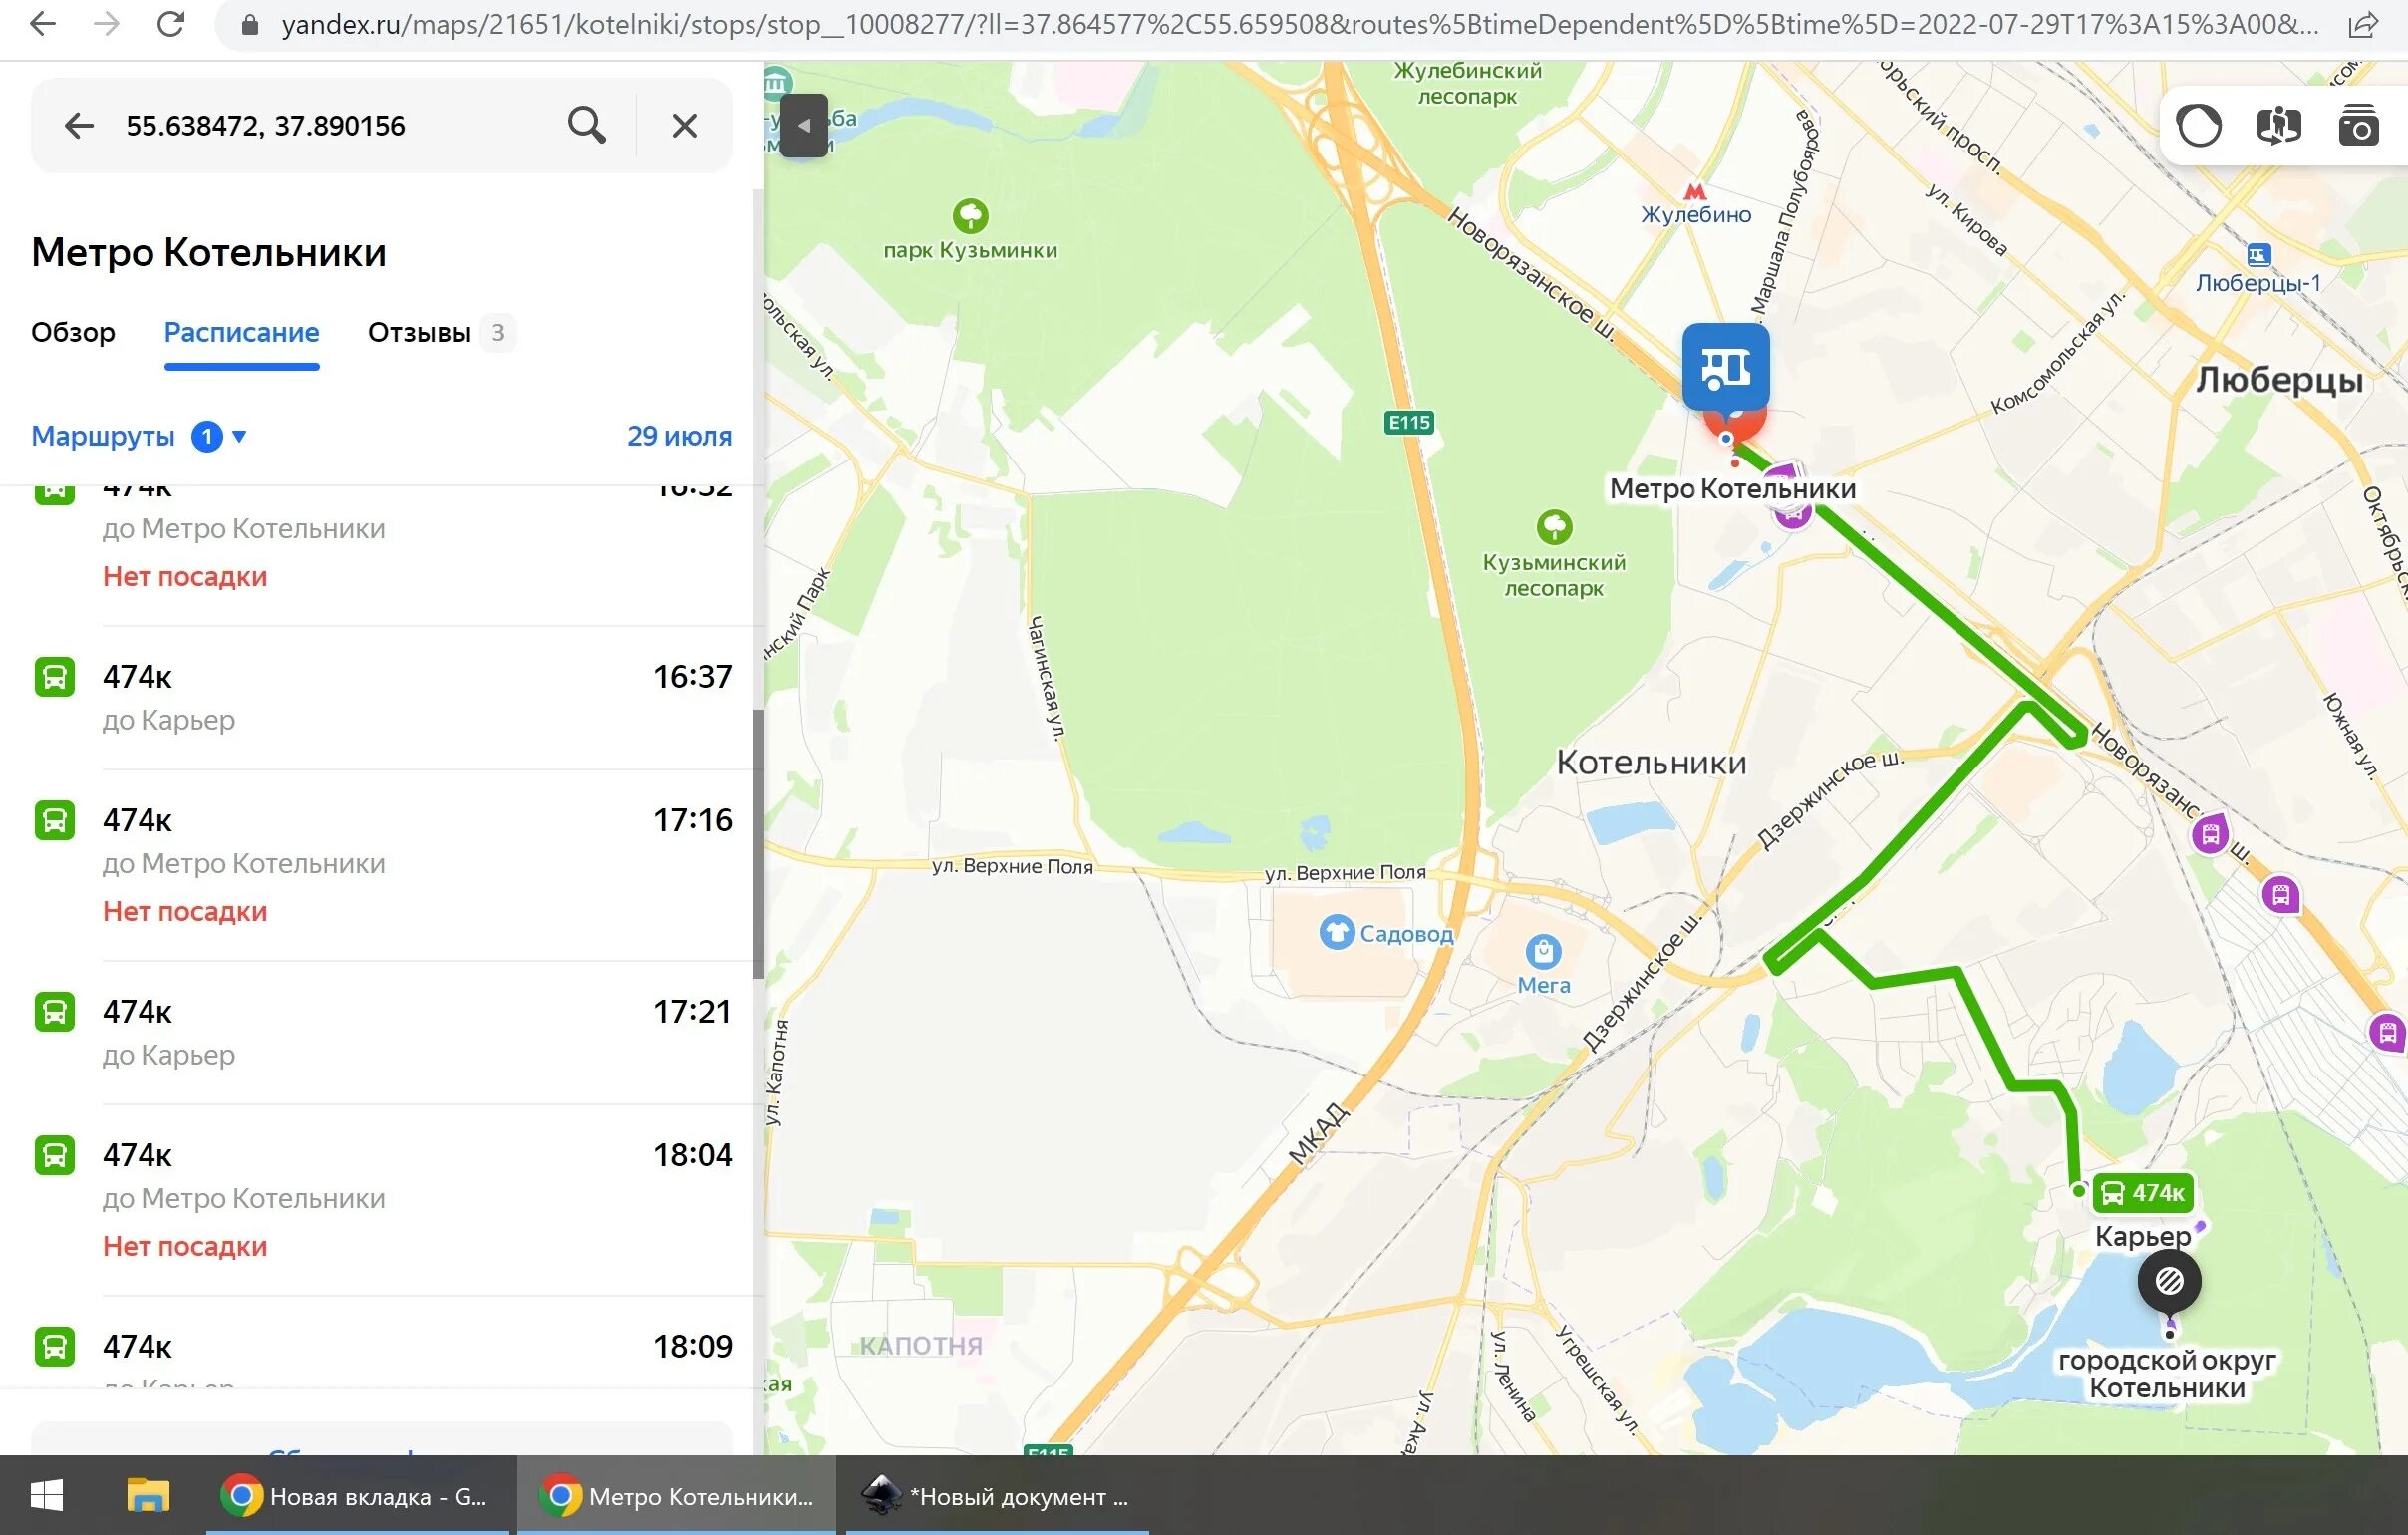2408x1535 pixels.
Task: Click the Метро Котельники map label
Action: pos(1732,489)
